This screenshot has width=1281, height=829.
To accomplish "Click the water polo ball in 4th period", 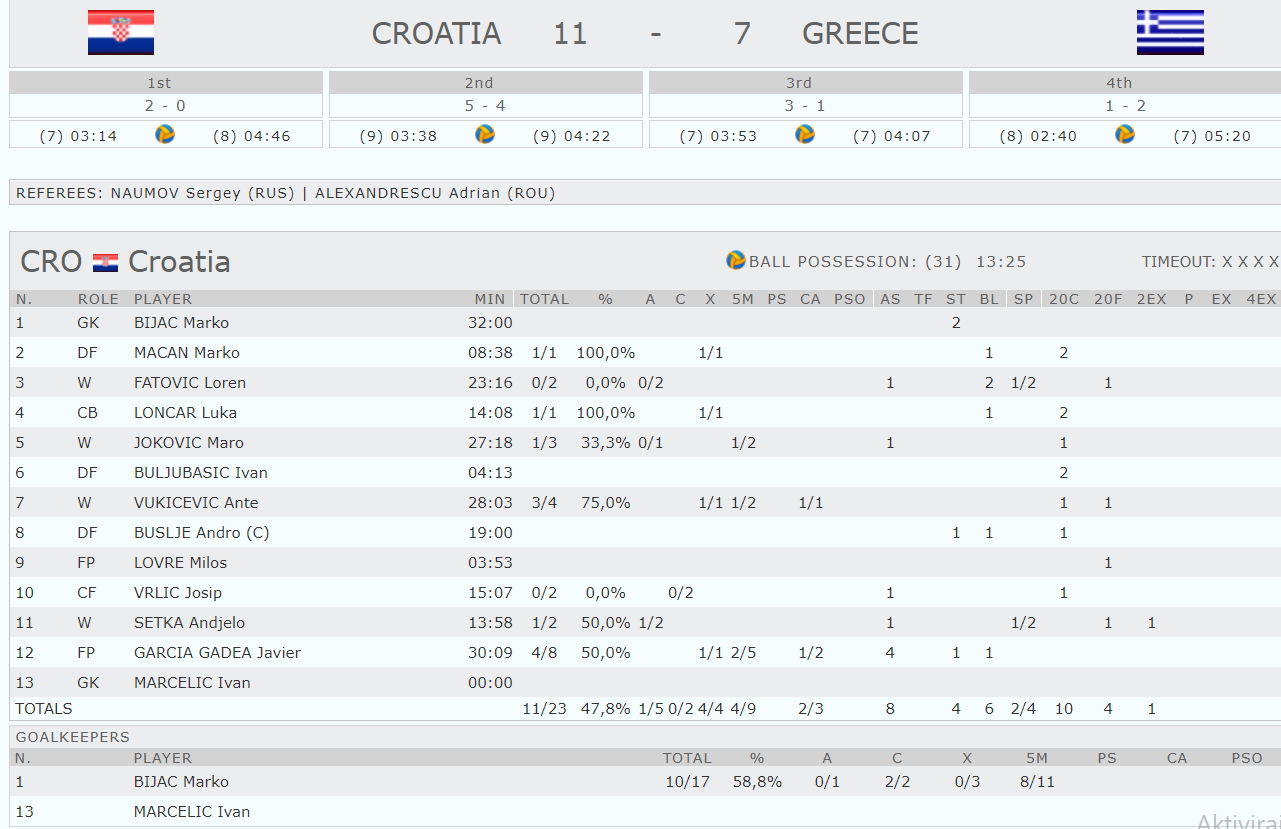I will coord(1125,134).
